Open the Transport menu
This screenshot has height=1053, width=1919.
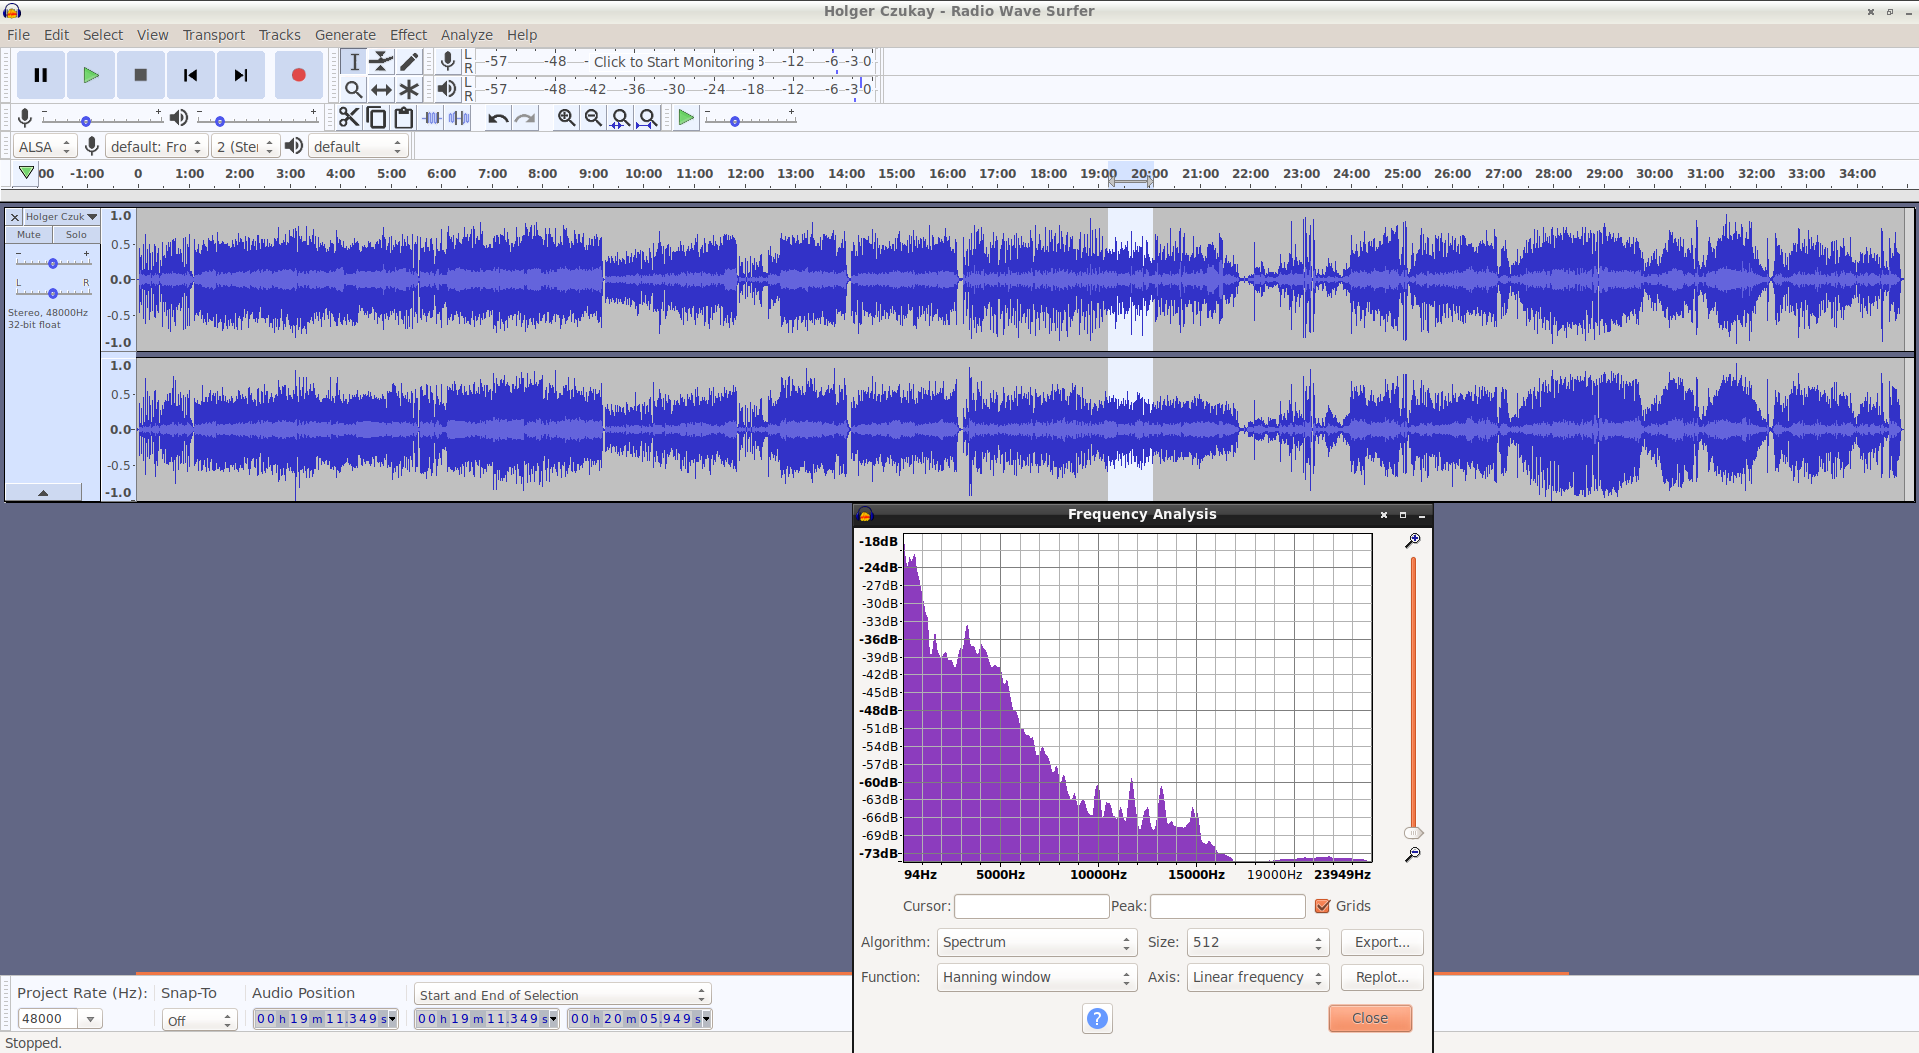point(213,35)
